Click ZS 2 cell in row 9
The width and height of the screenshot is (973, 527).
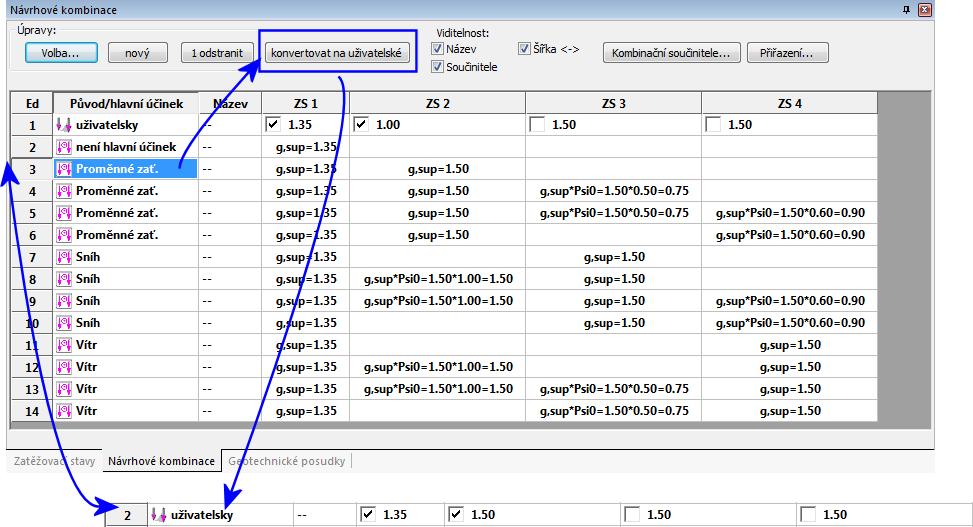click(437, 301)
